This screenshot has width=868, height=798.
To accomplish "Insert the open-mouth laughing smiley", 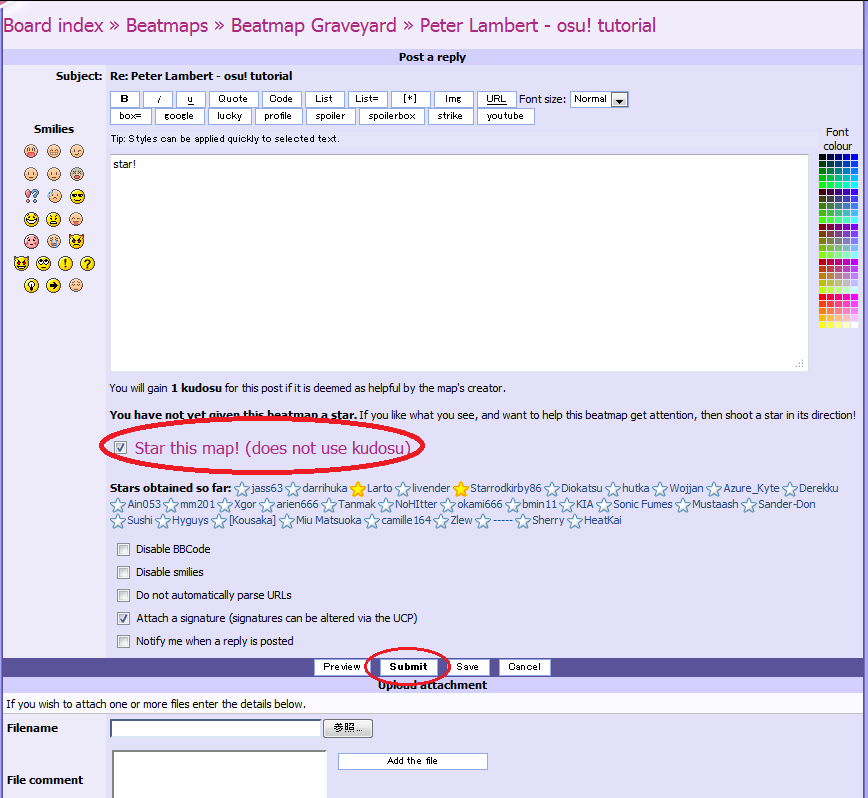I will (31, 151).
